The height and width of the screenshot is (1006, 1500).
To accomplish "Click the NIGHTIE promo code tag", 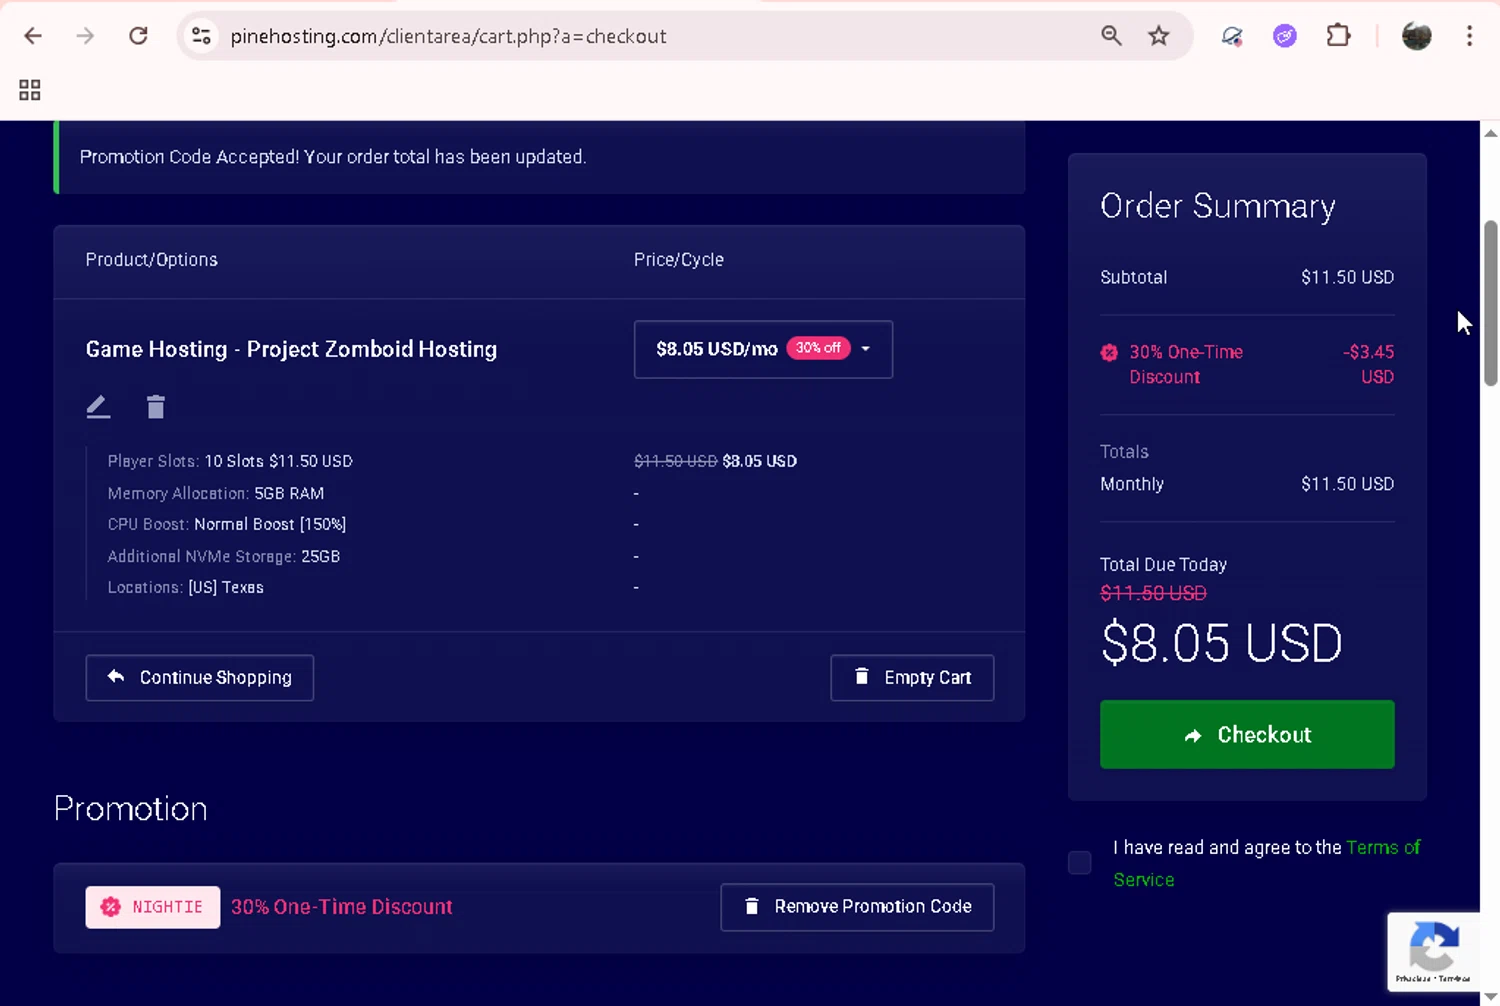I will coord(153,907).
